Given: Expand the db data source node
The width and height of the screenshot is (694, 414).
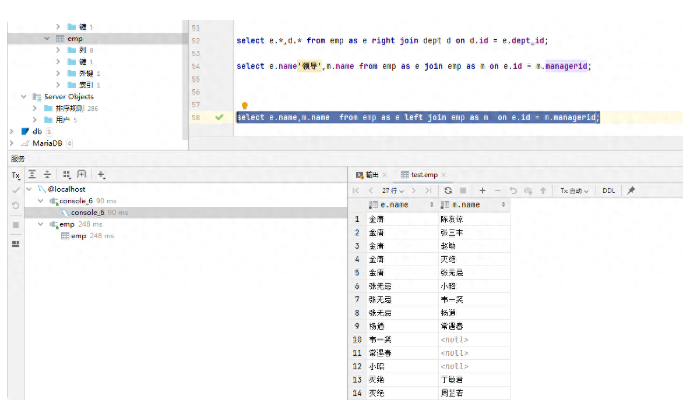Looking at the screenshot, I should coord(12,132).
